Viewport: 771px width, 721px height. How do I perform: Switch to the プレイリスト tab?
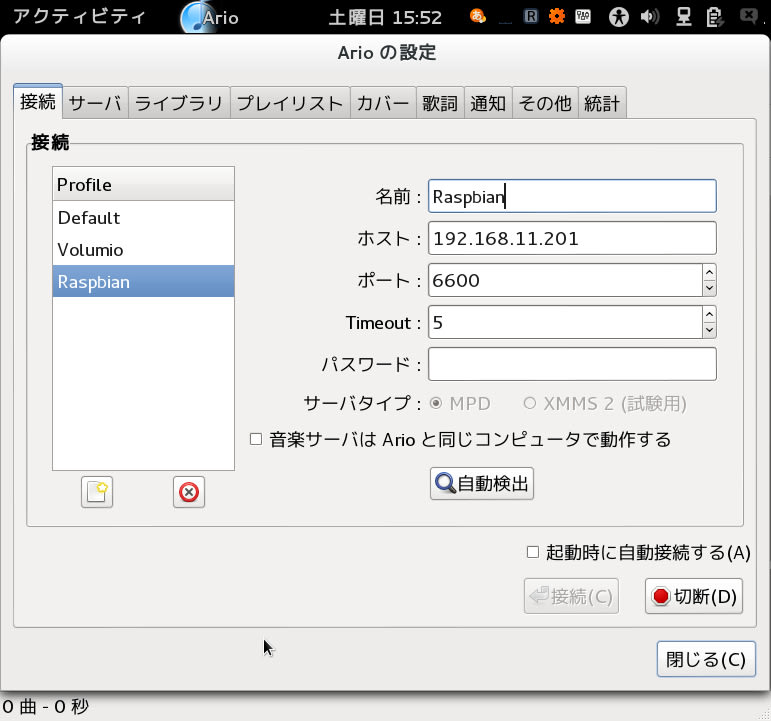coord(290,103)
